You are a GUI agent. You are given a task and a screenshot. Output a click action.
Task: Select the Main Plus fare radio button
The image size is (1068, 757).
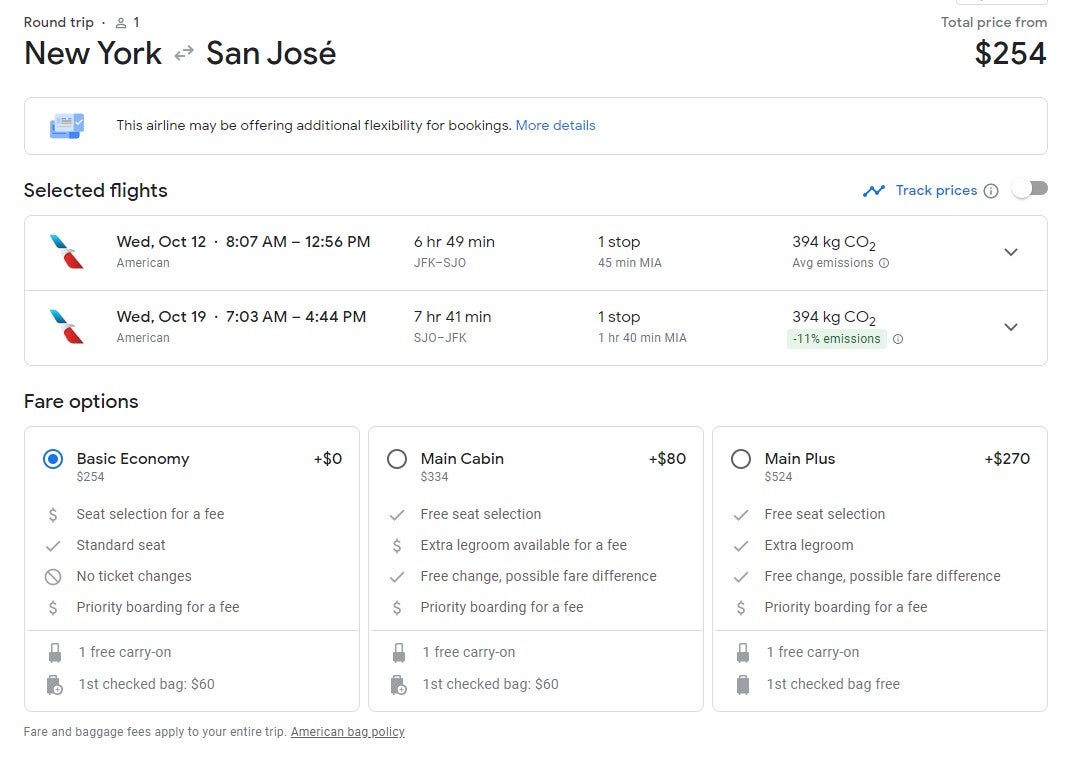741,459
